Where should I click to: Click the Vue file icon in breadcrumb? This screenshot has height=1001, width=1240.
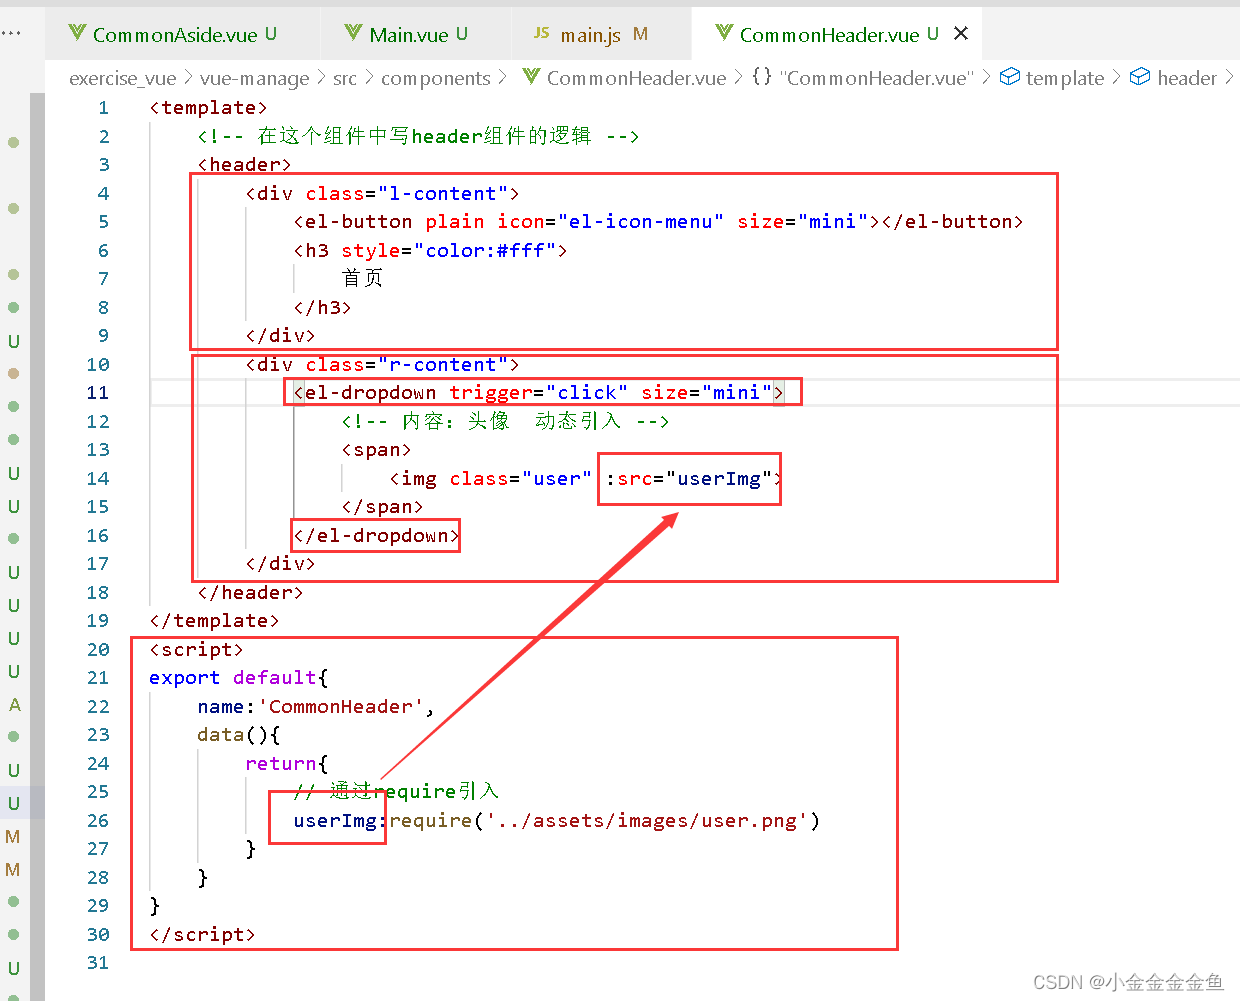[x=531, y=77]
